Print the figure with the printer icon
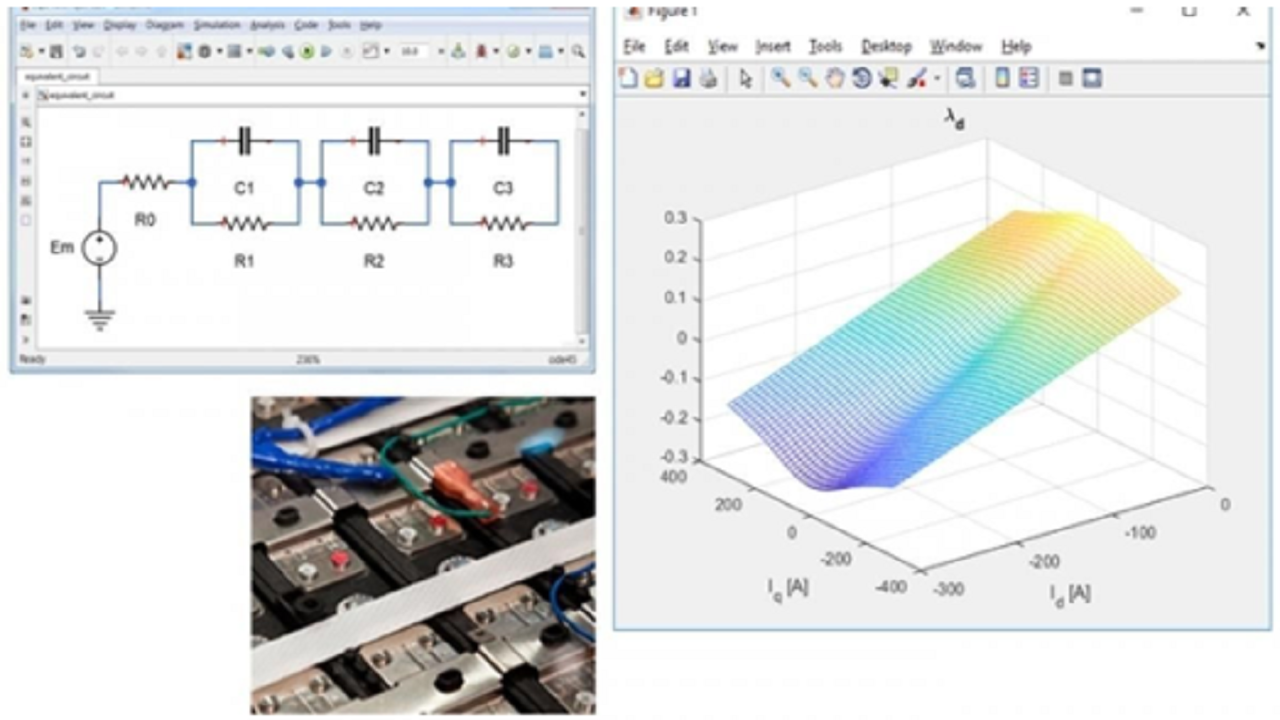The width and height of the screenshot is (1280, 720). tap(707, 78)
